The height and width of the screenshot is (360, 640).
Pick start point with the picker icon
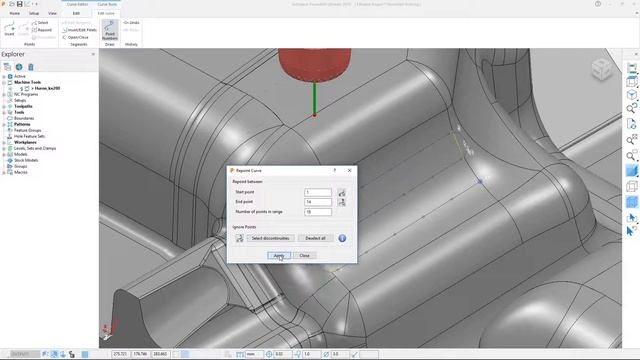coord(342,192)
